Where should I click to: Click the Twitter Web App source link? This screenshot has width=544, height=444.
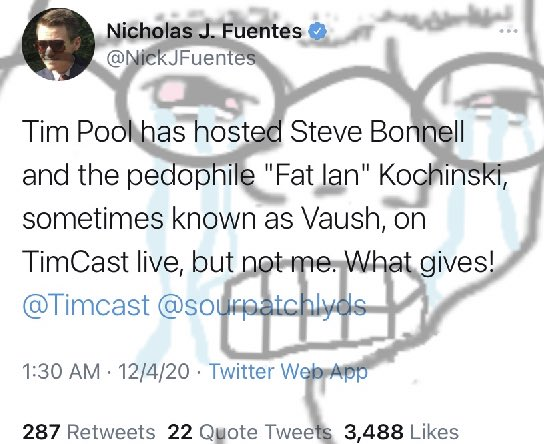pos(289,372)
